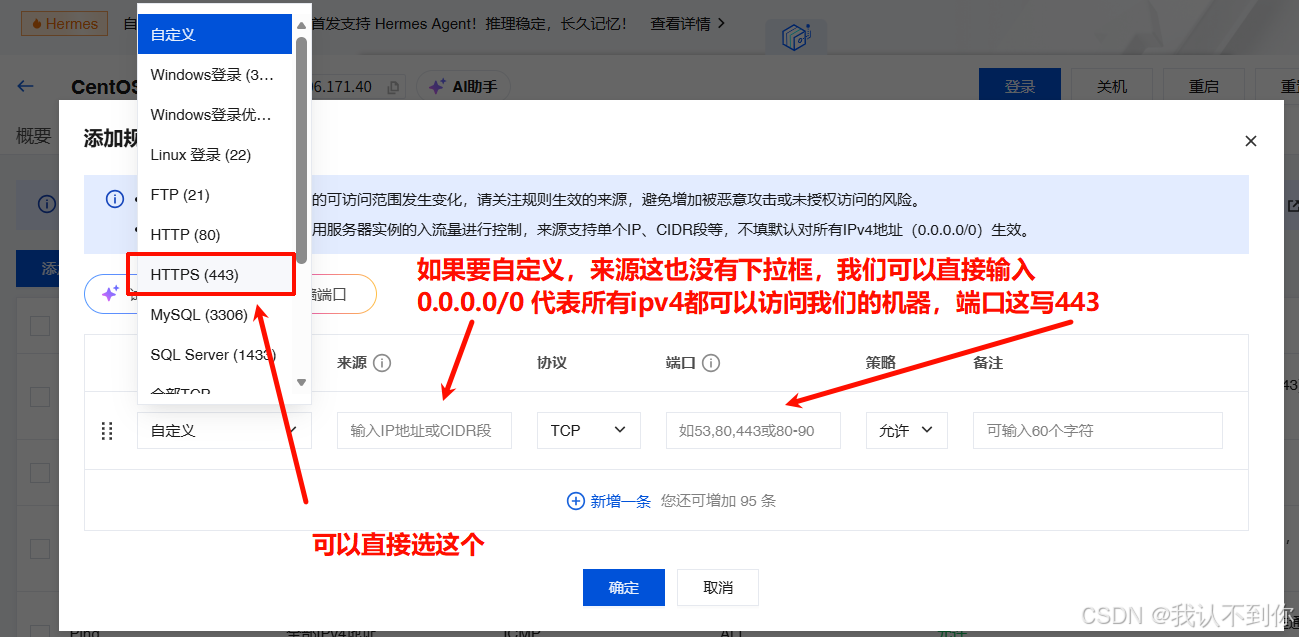Image resolution: width=1299 pixels, height=637 pixels.
Task: Switch to the 概要 tab
Action: (34, 136)
